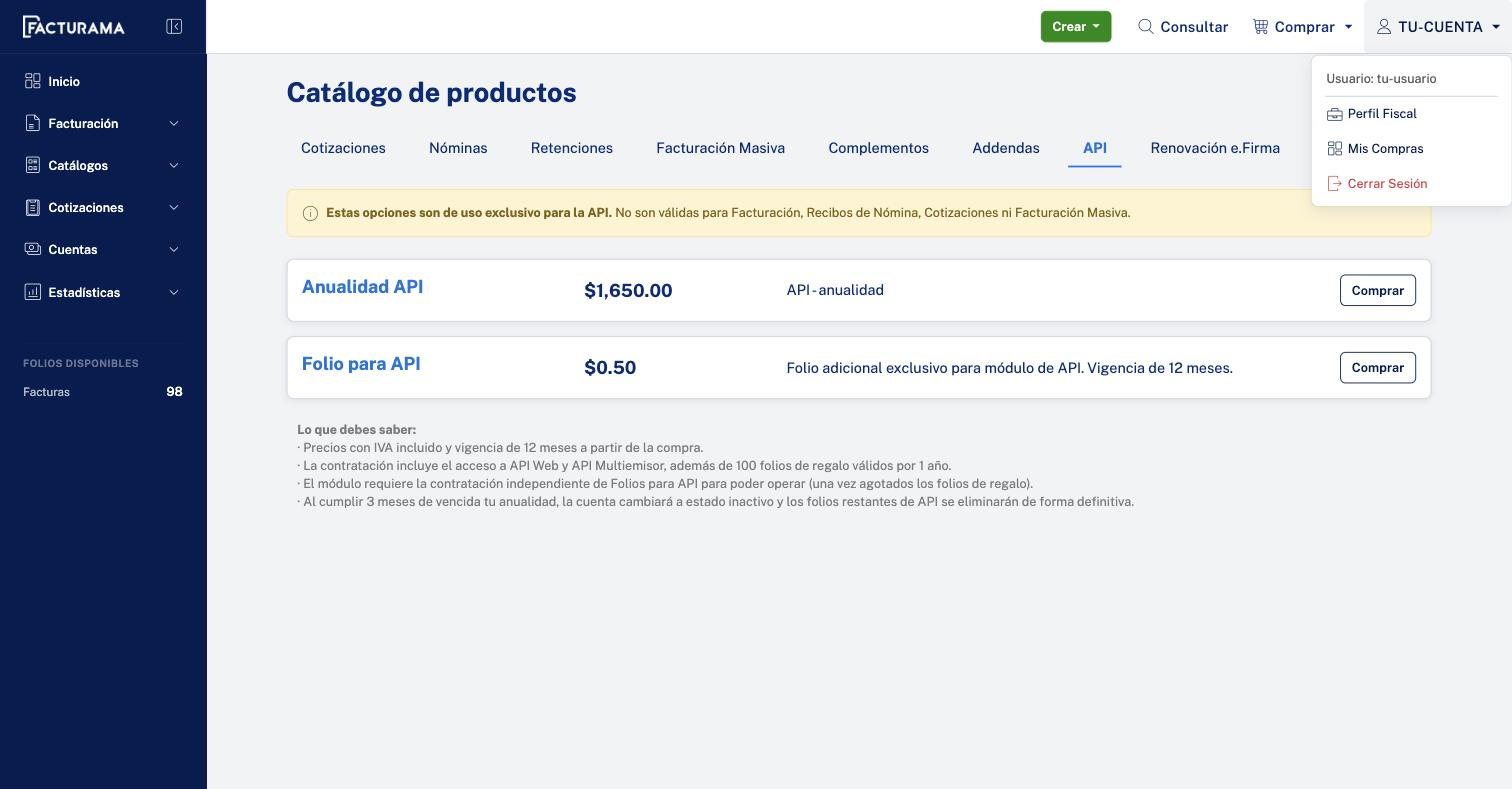The width and height of the screenshot is (1512, 789).
Task: Click the 'Lo que debes saber:' heading
Action: (356, 430)
